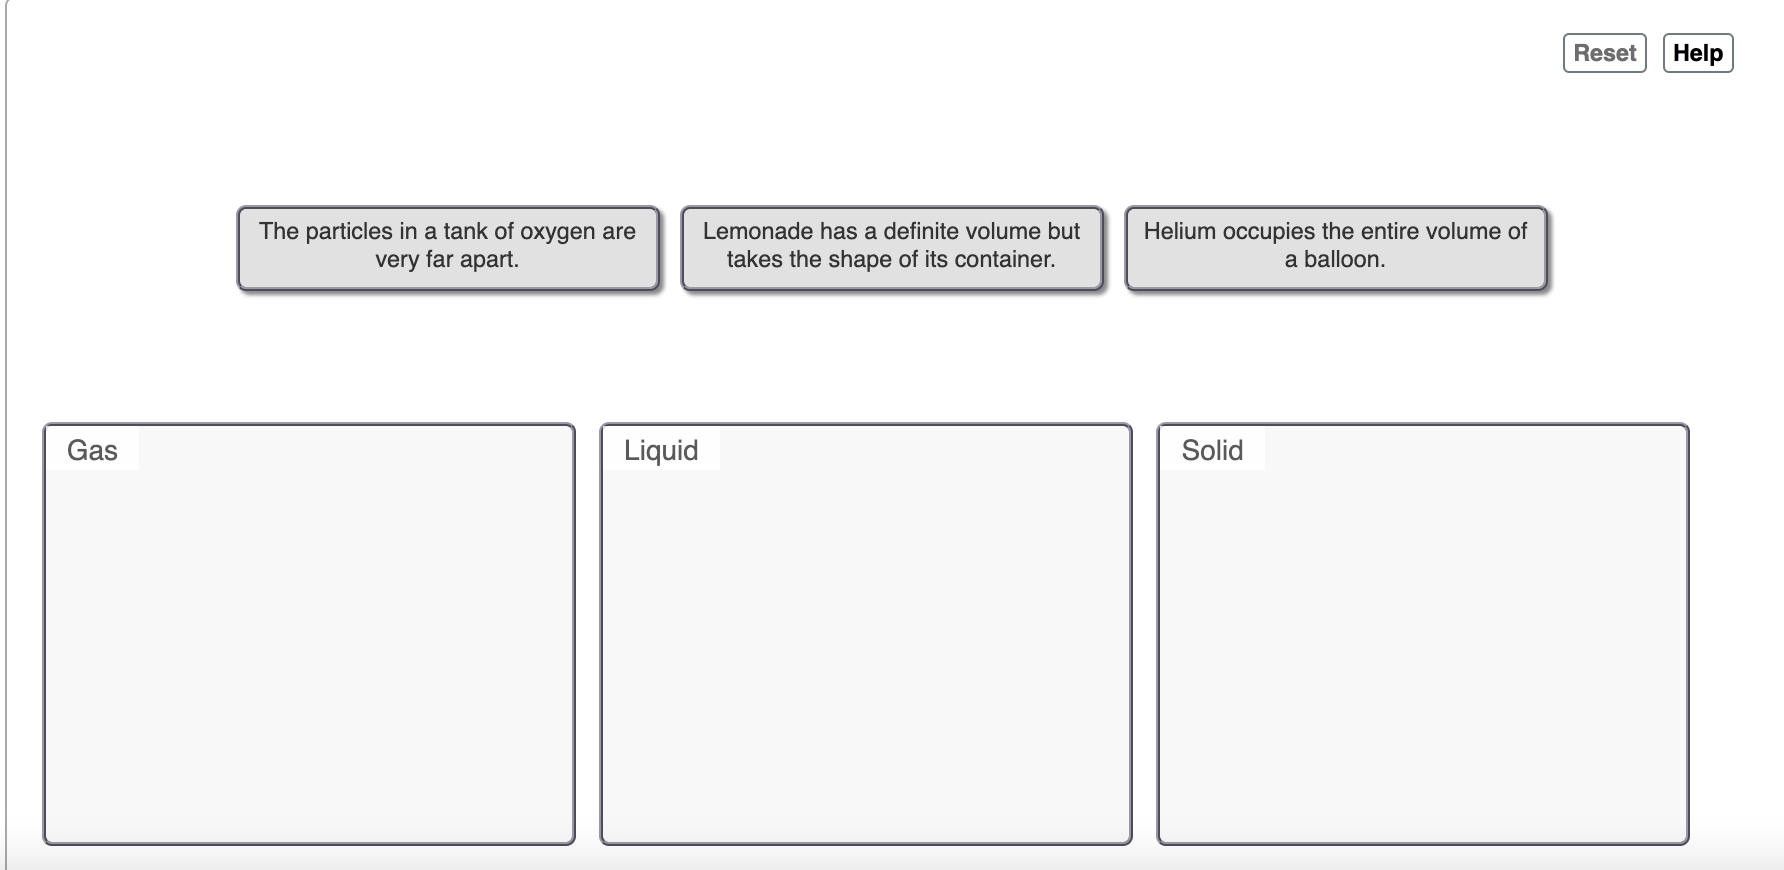The height and width of the screenshot is (870, 1784).
Task: Click the Gas category label
Action: pos(91,450)
